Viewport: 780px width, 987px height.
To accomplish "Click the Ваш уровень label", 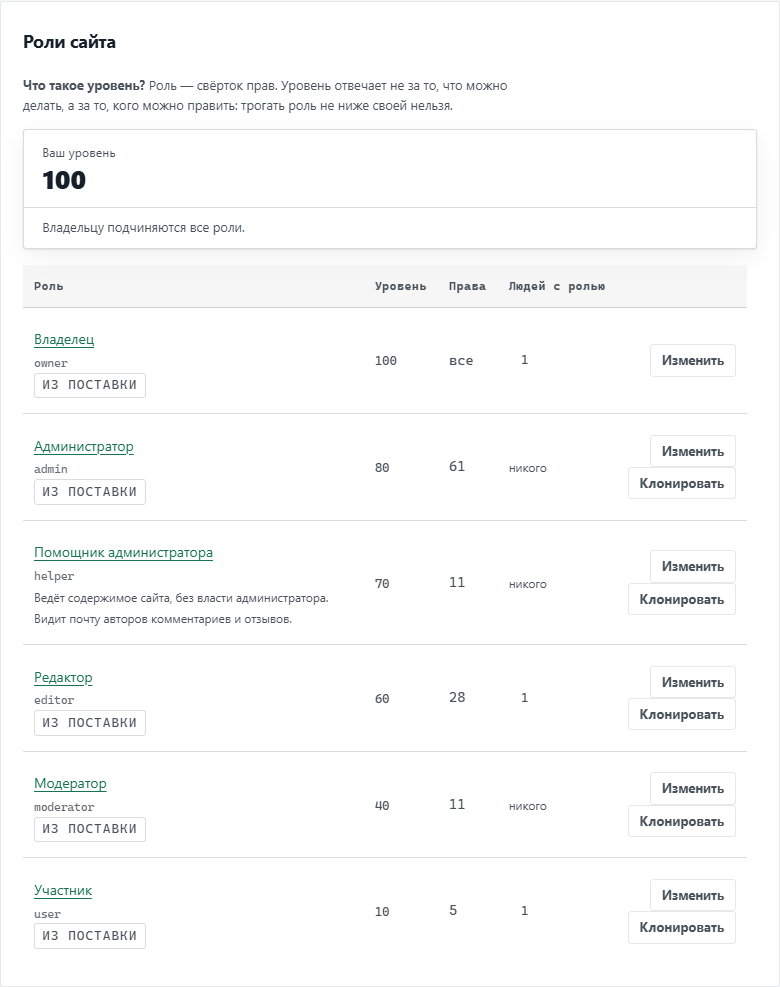I will 79,153.
